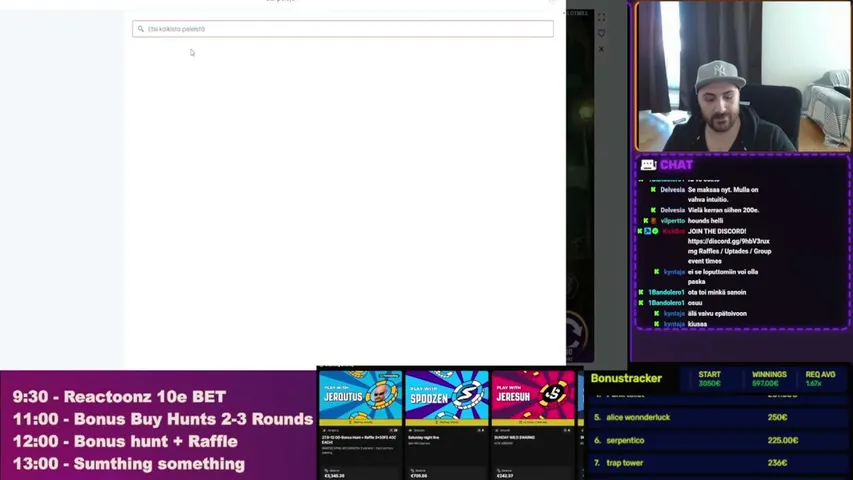Click the 'SUNDAY WILD SWARING' card title

coord(514,438)
